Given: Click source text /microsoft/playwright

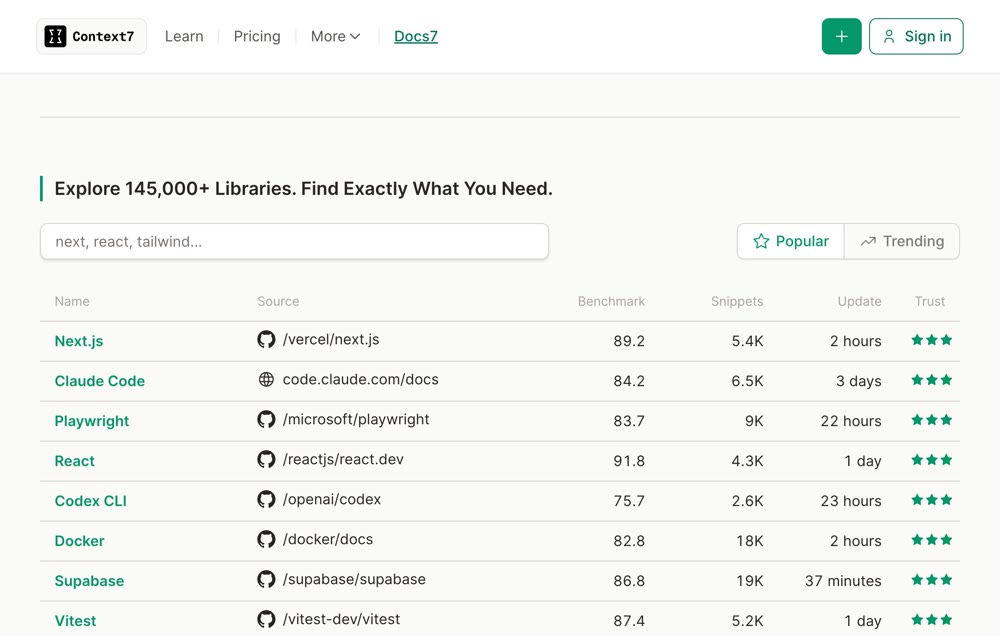Looking at the screenshot, I should pos(356,419).
